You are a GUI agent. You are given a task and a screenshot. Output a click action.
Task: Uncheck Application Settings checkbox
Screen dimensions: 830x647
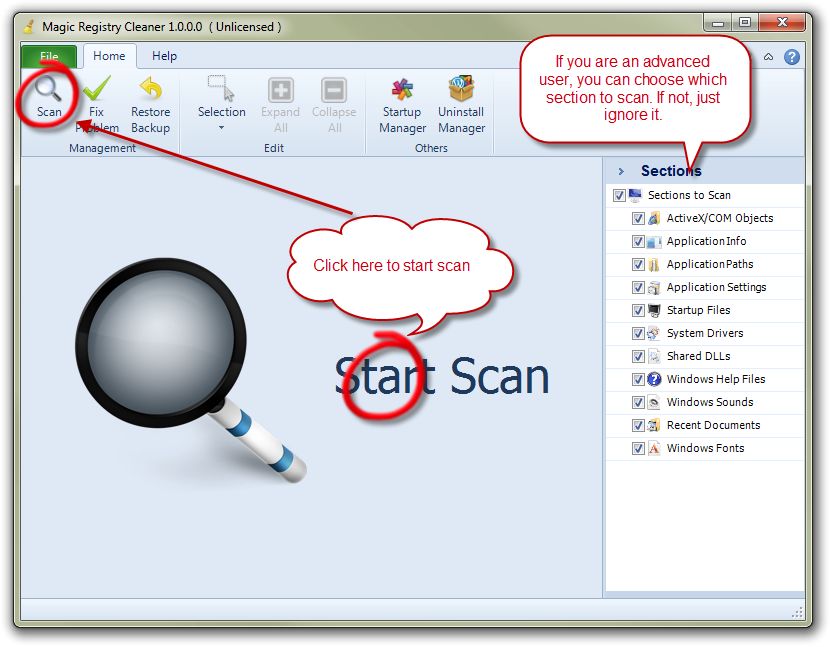pos(638,287)
